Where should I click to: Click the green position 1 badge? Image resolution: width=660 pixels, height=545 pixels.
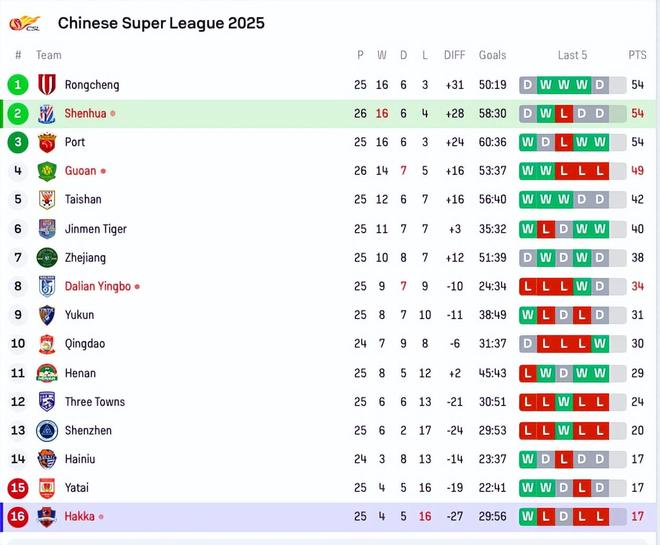[18, 85]
